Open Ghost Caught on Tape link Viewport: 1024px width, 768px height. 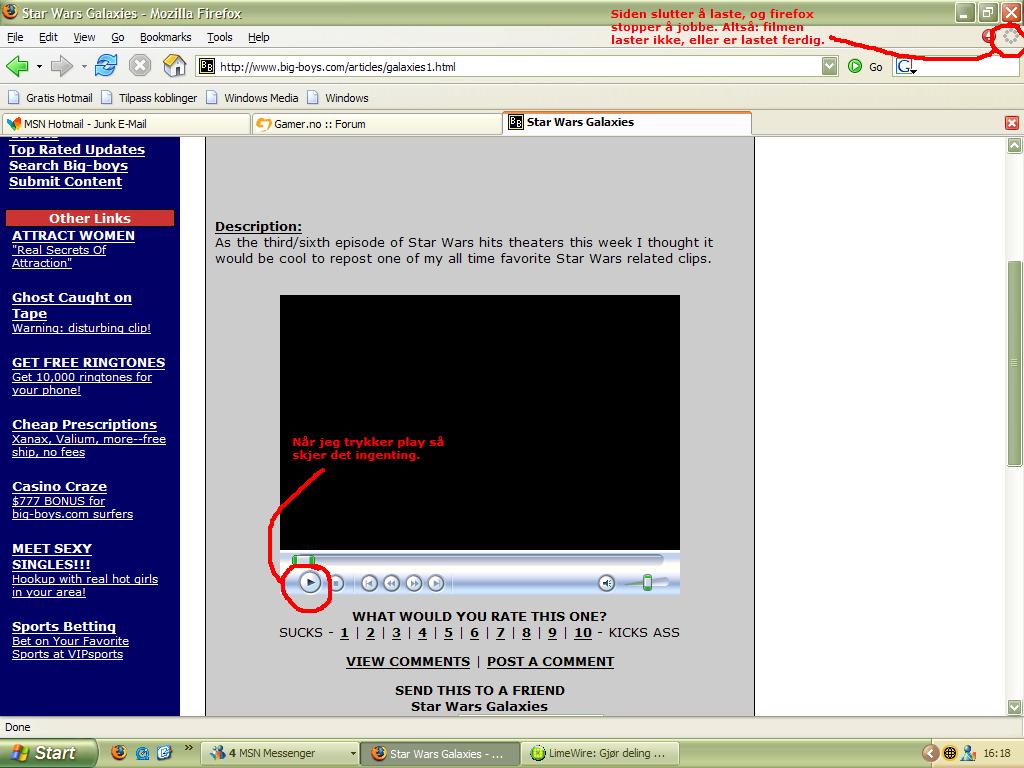[72, 305]
